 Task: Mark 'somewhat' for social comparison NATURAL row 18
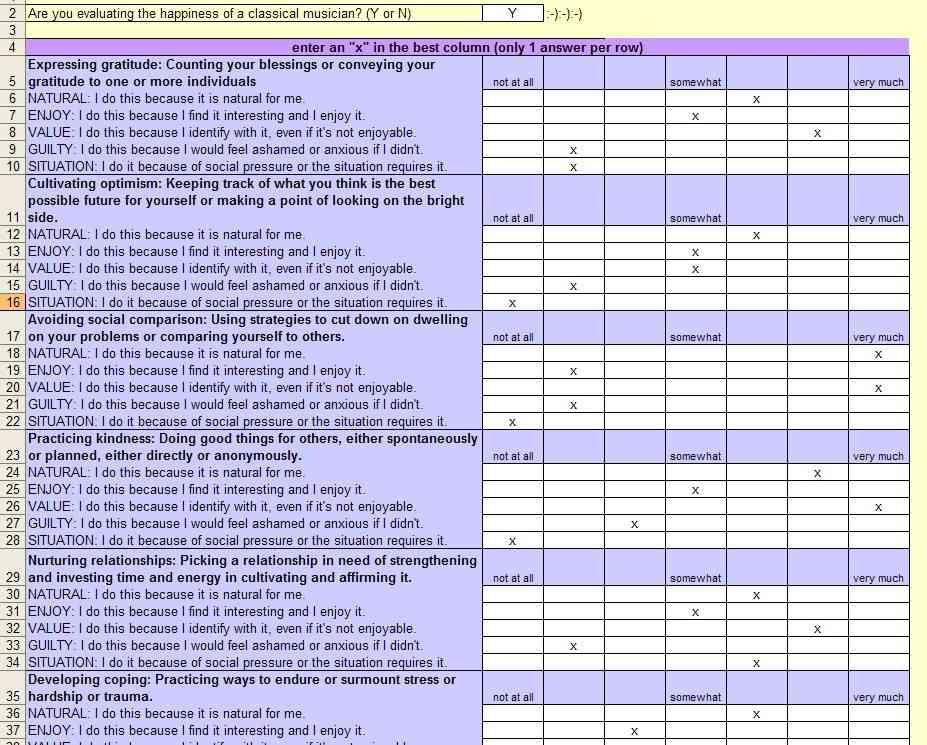[x=695, y=354]
